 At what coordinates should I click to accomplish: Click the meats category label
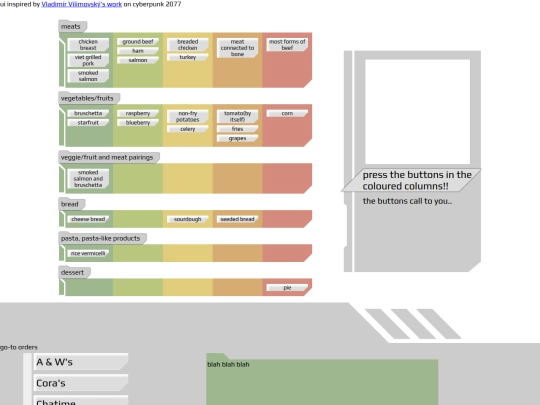tap(72, 27)
